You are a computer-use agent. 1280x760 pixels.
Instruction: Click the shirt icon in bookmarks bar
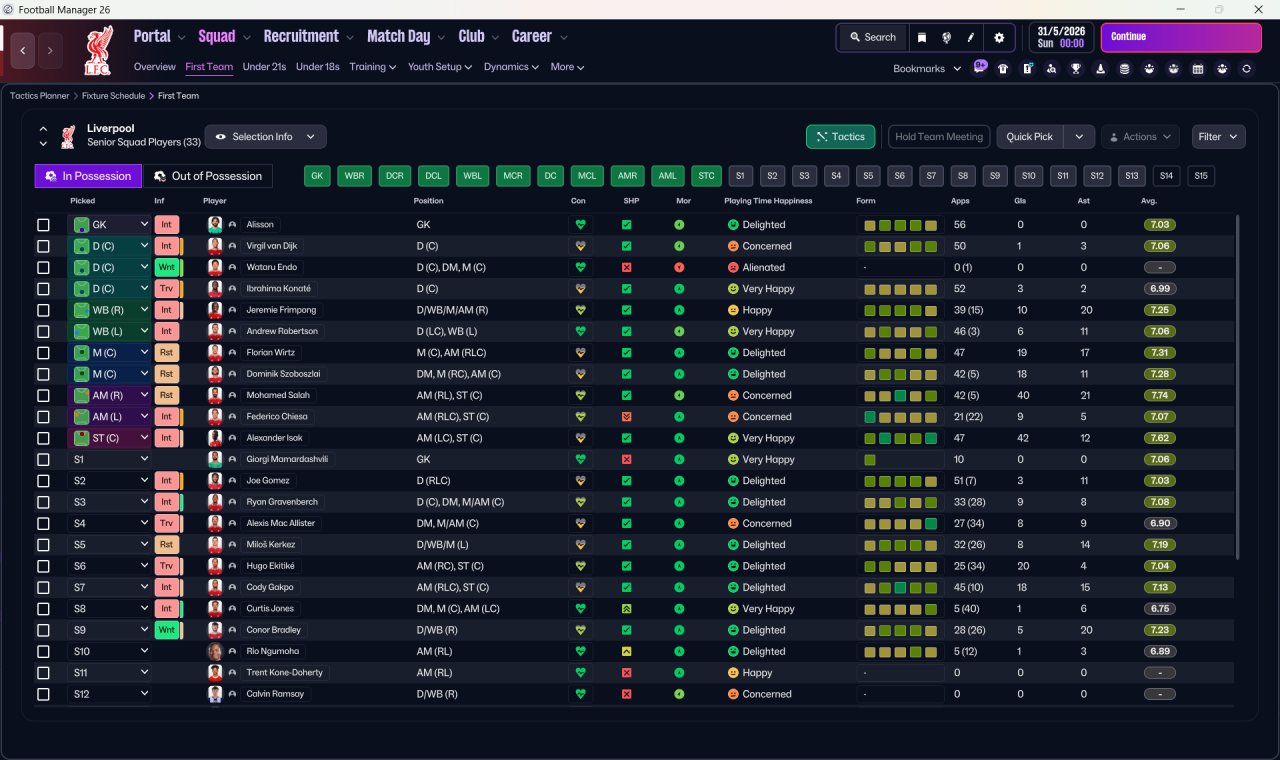click(x=1003, y=69)
